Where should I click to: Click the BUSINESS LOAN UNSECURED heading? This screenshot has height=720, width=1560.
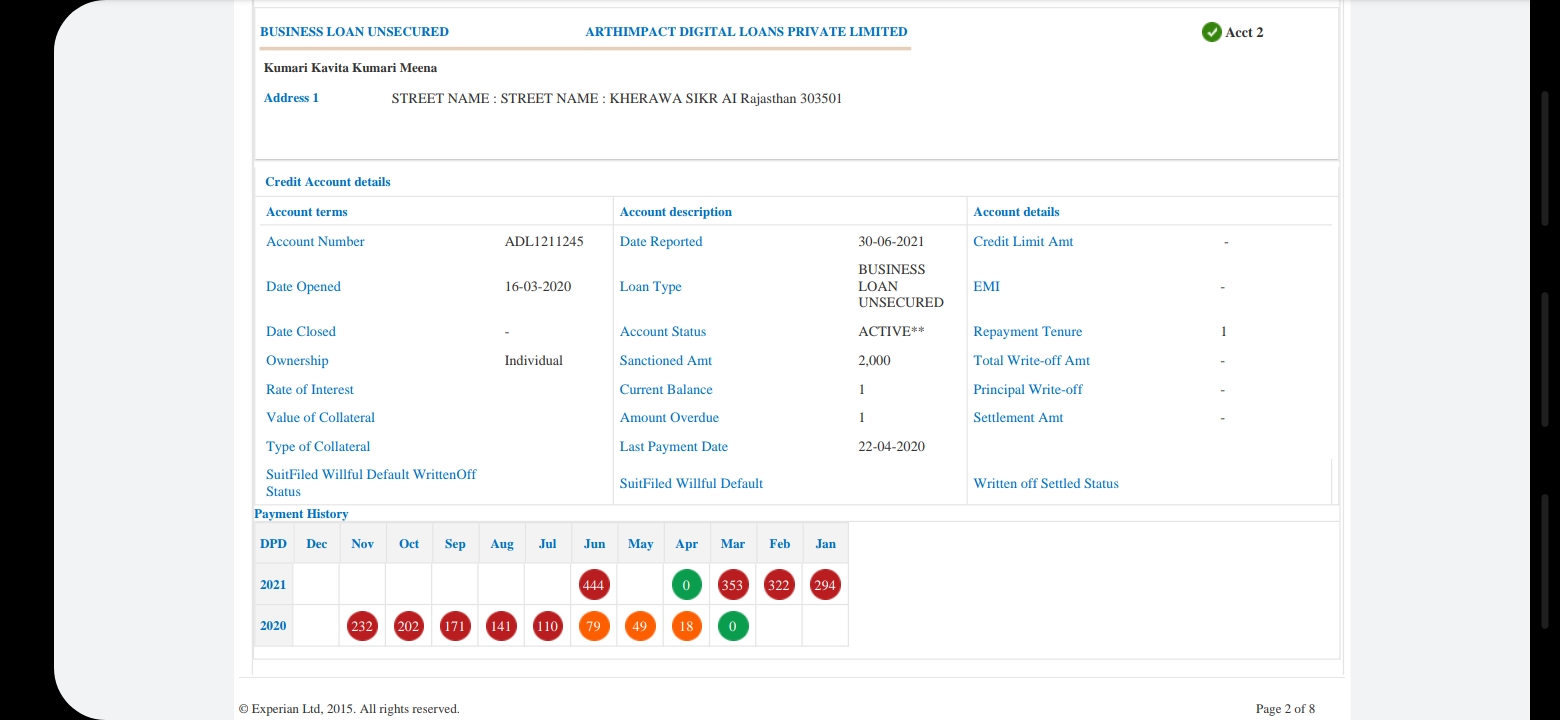click(x=354, y=32)
